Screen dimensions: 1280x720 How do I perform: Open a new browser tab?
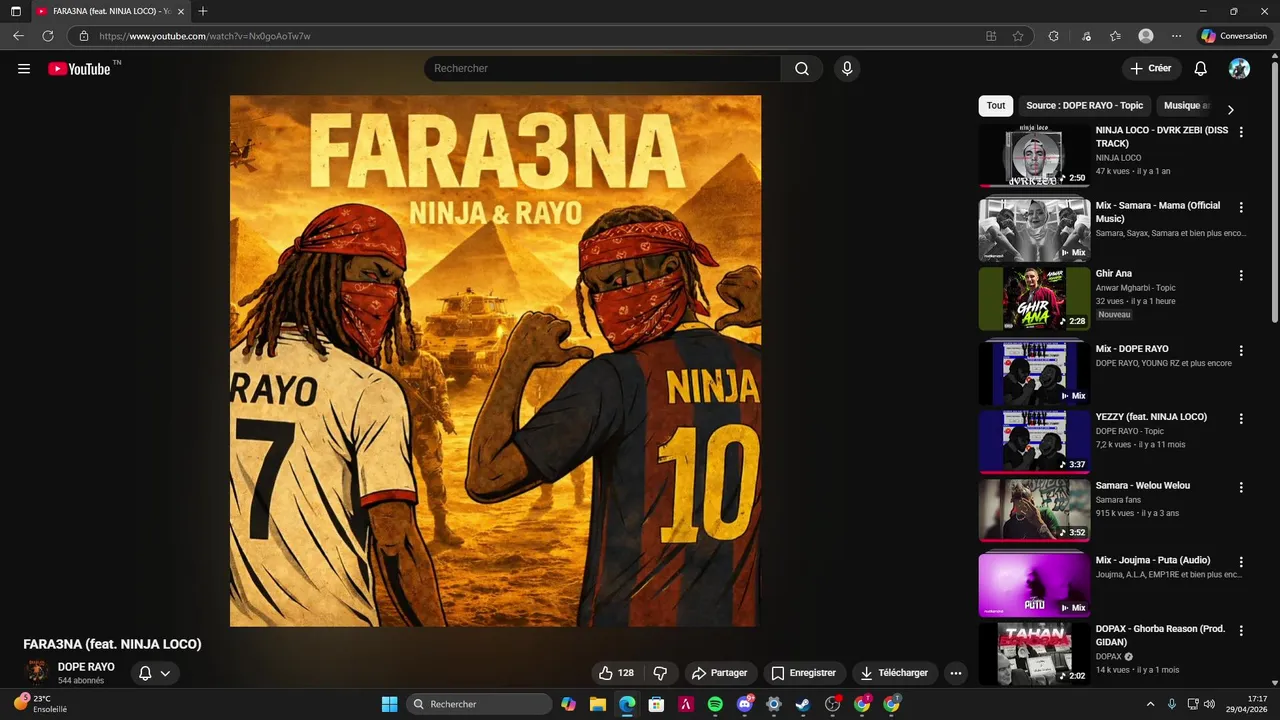(x=203, y=11)
